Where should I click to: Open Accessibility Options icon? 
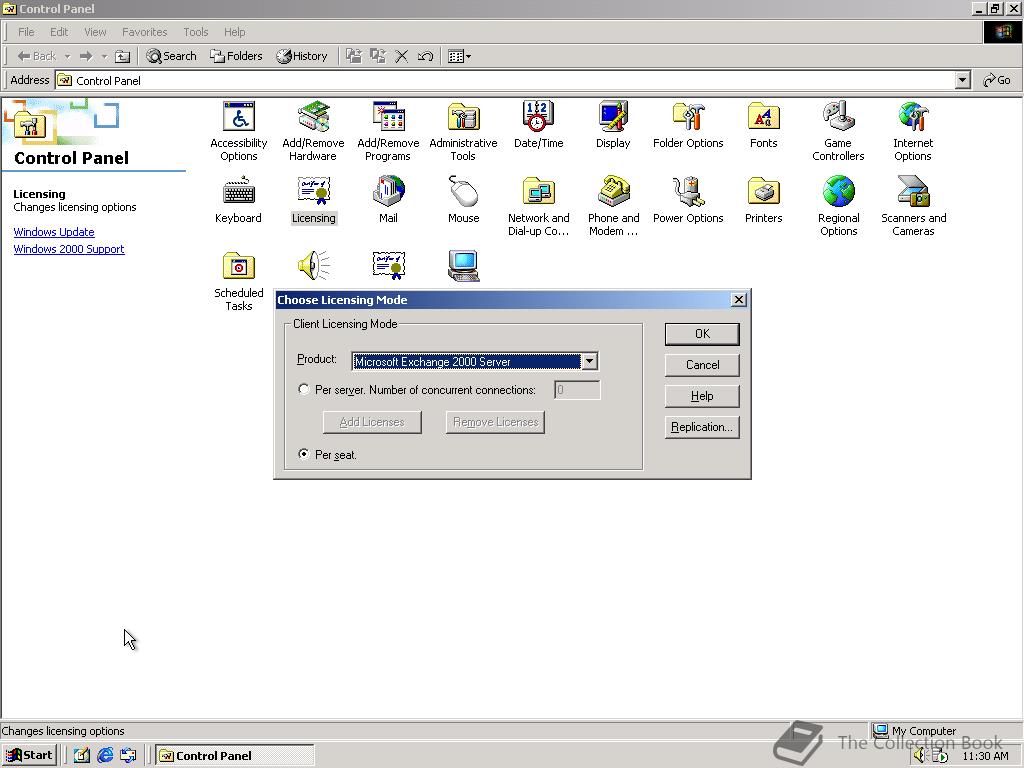click(x=238, y=131)
